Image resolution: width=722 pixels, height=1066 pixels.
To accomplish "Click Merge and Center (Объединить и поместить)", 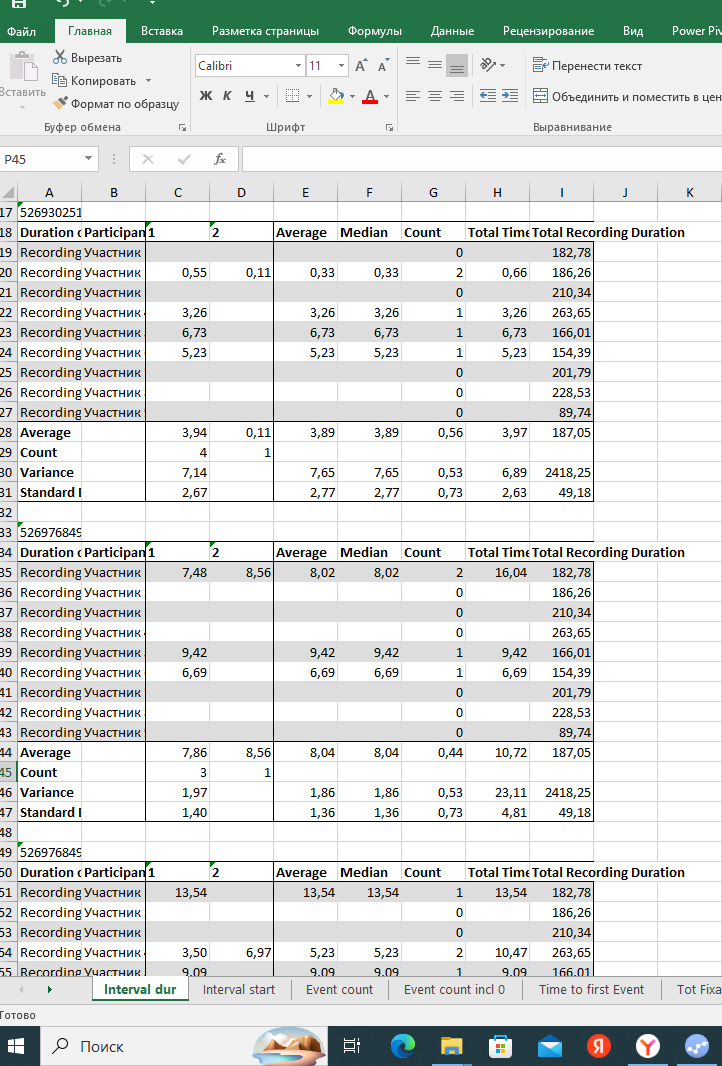I will 626,97.
